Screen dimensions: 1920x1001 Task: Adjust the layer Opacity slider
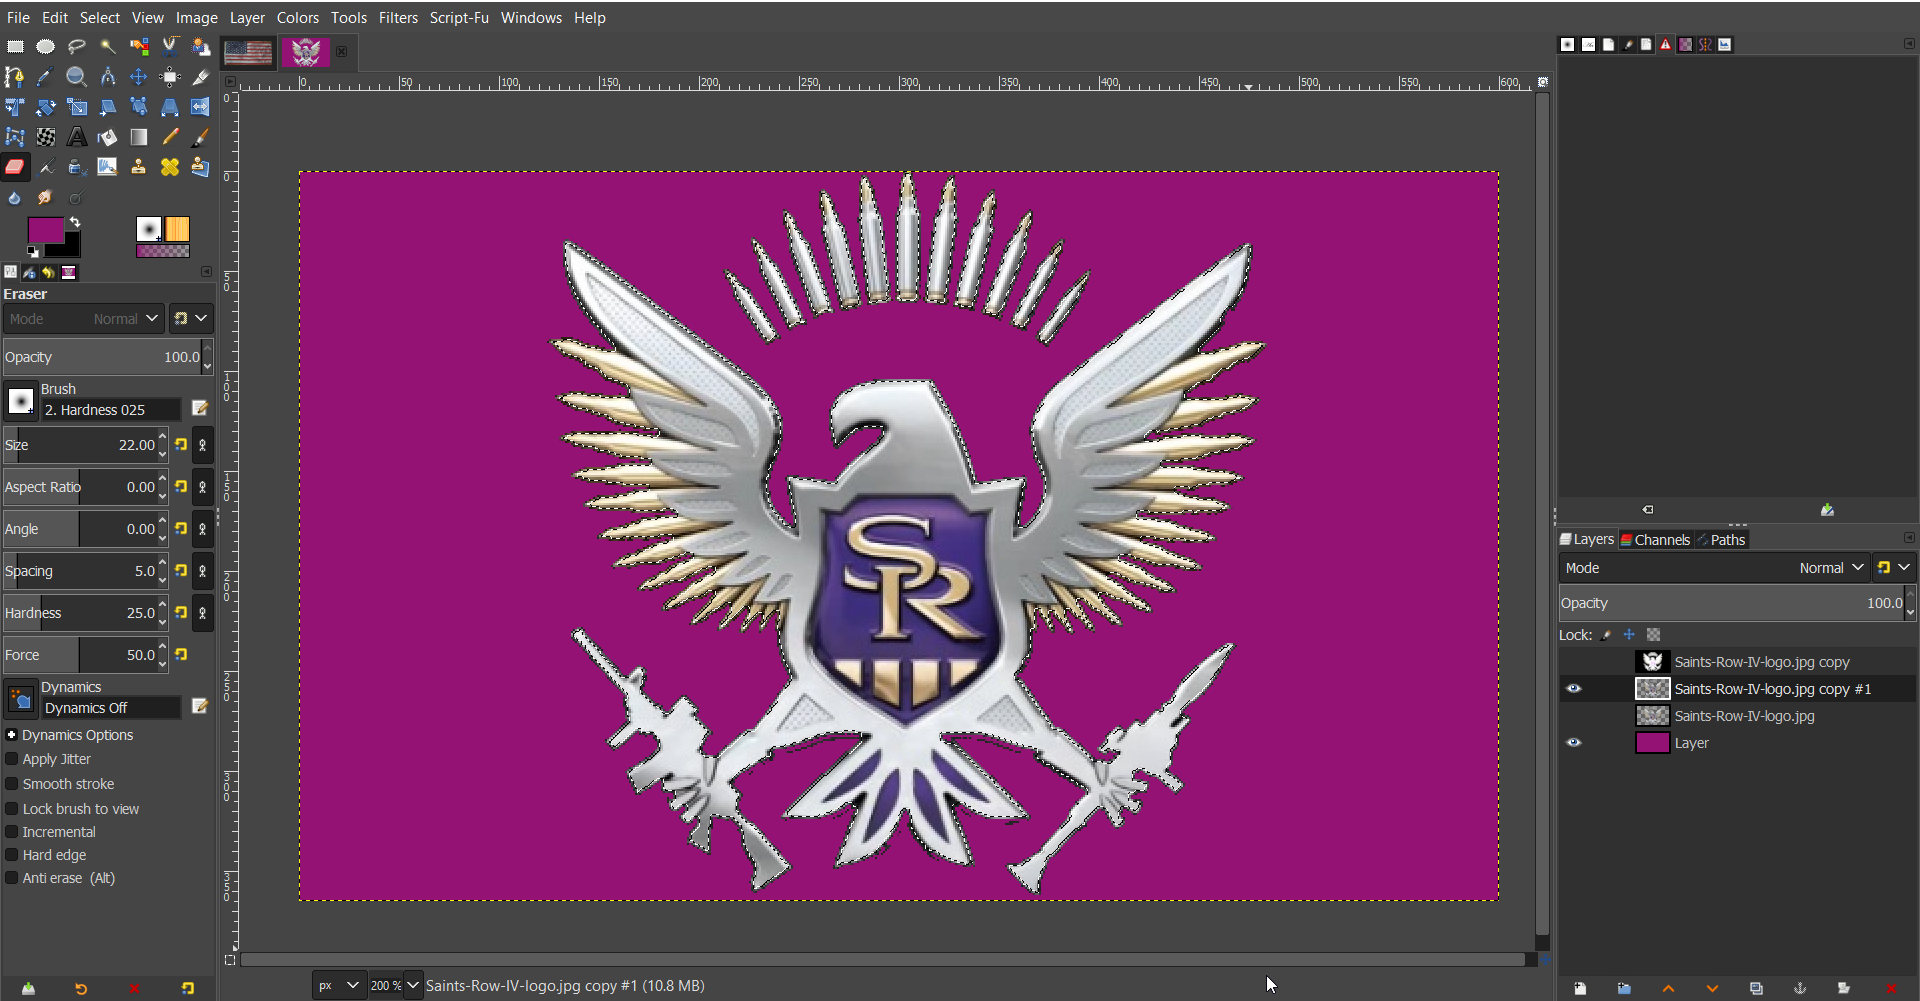coord(1732,603)
